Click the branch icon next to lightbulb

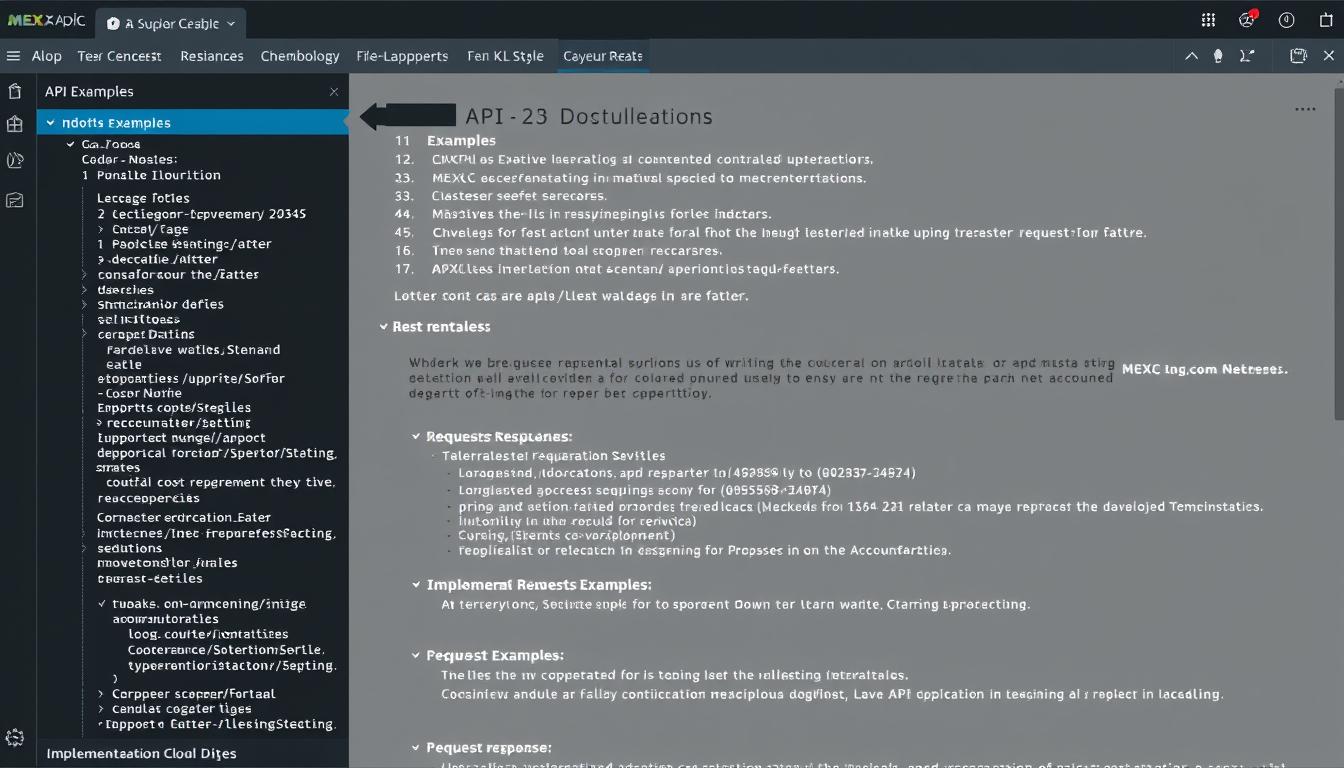click(x=1247, y=56)
